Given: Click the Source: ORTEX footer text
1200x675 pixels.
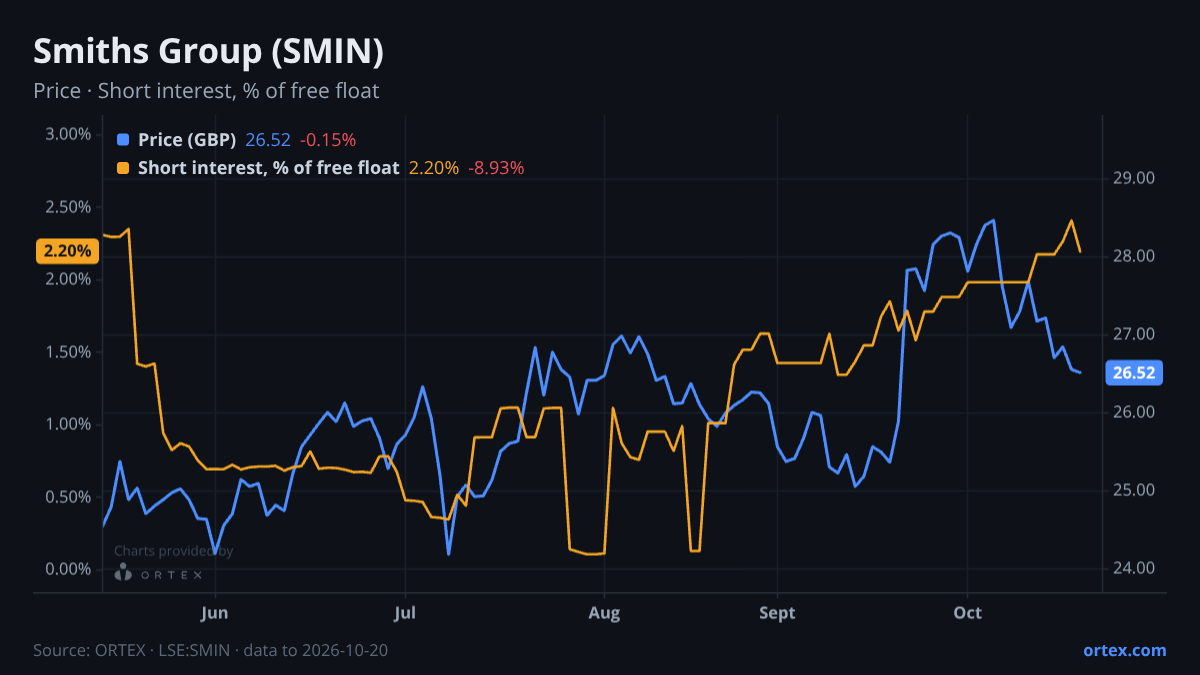Looking at the screenshot, I should pyautogui.click(x=210, y=650).
